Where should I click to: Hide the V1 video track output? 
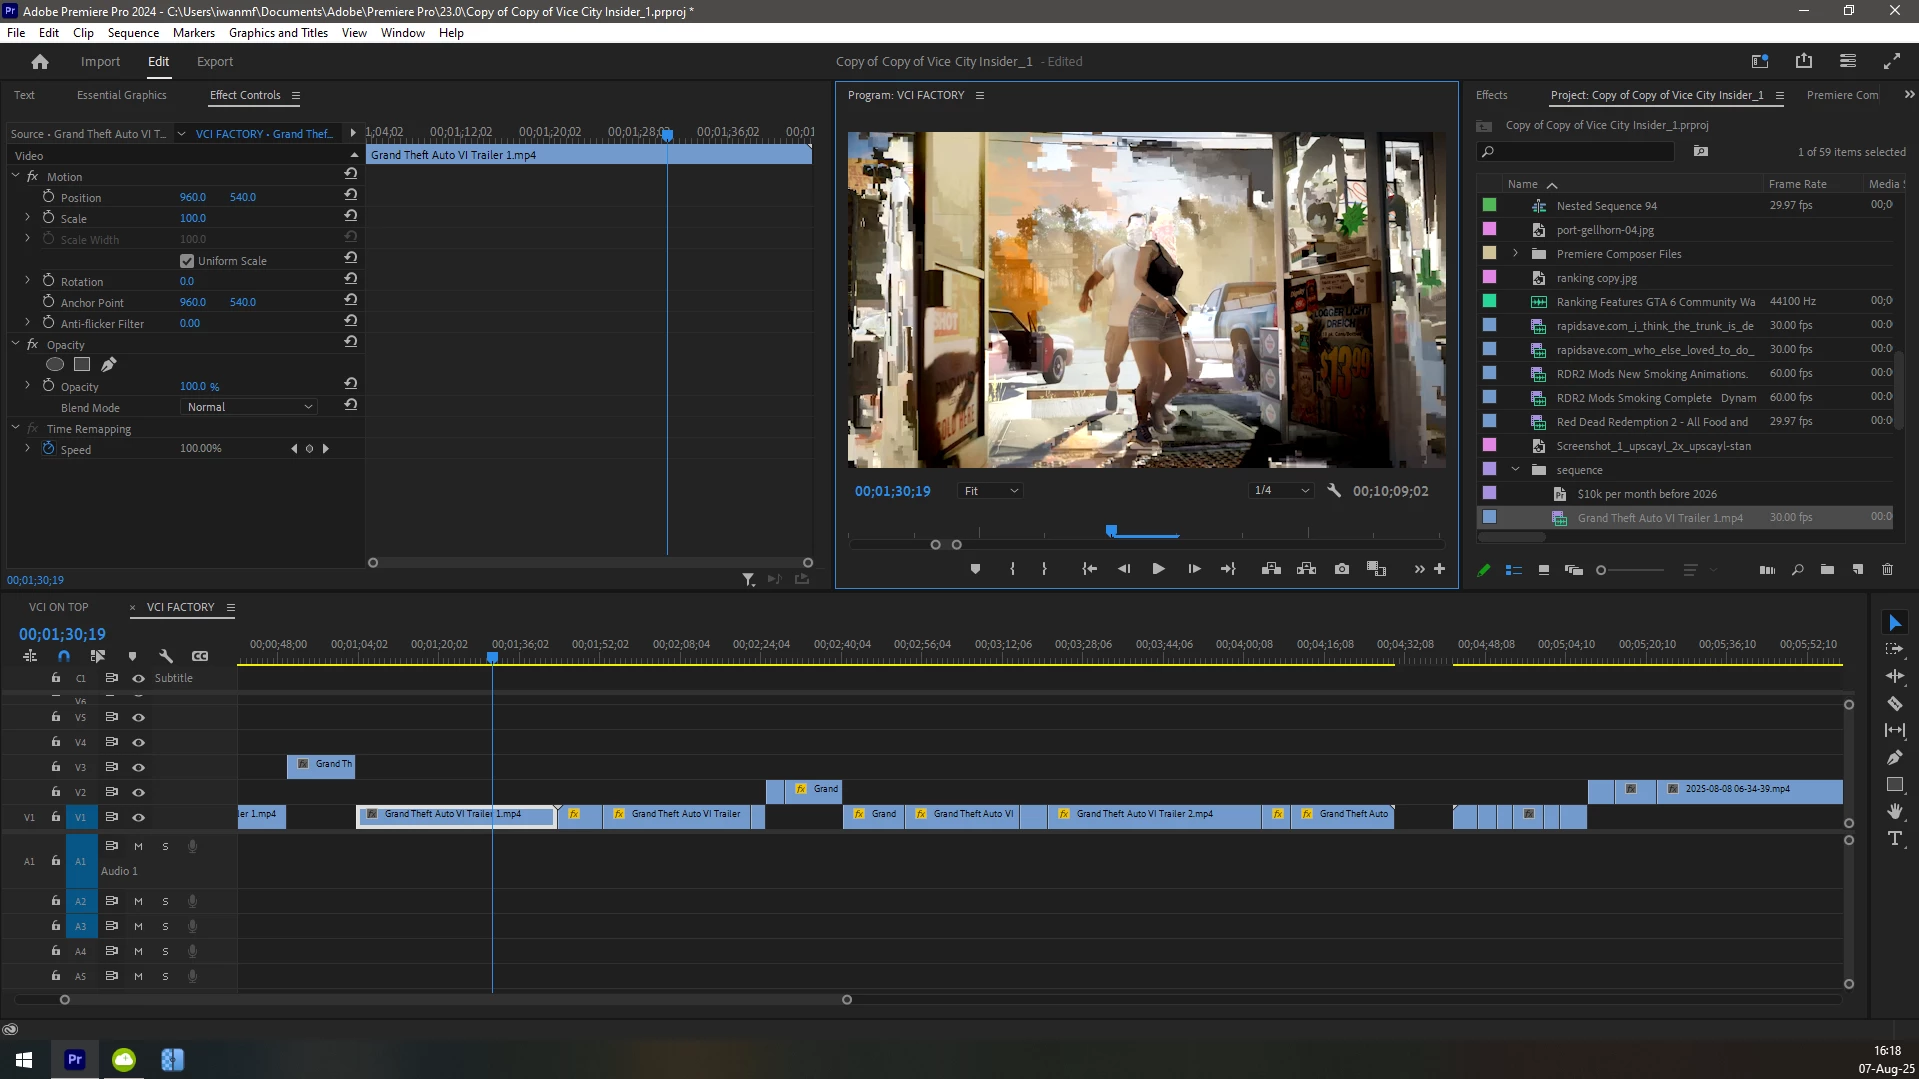point(139,818)
